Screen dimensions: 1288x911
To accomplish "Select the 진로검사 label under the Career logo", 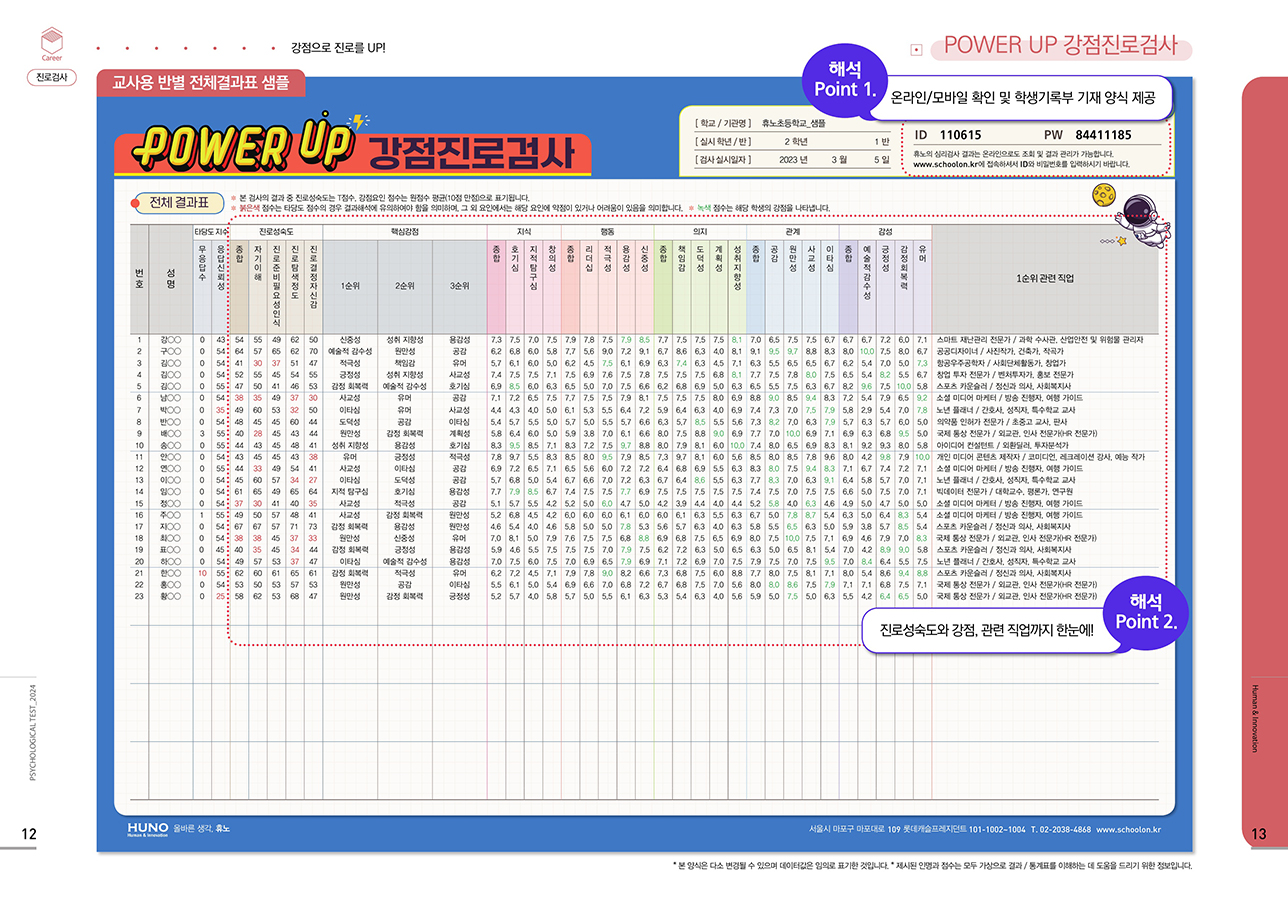I will point(51,77).
